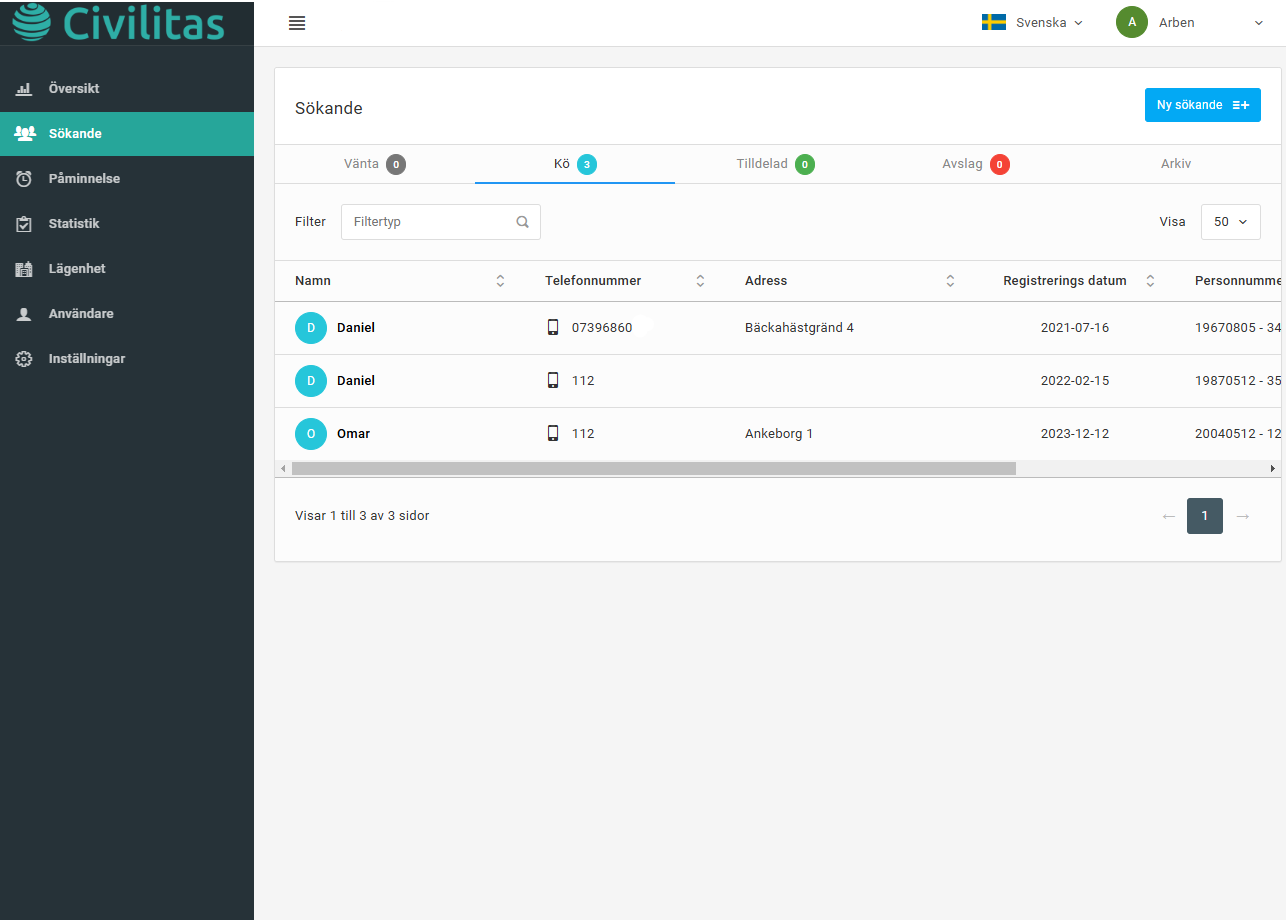Open Inställningar gear settings
Viewport: 1286px width, 920px height.
pos(86,359)
